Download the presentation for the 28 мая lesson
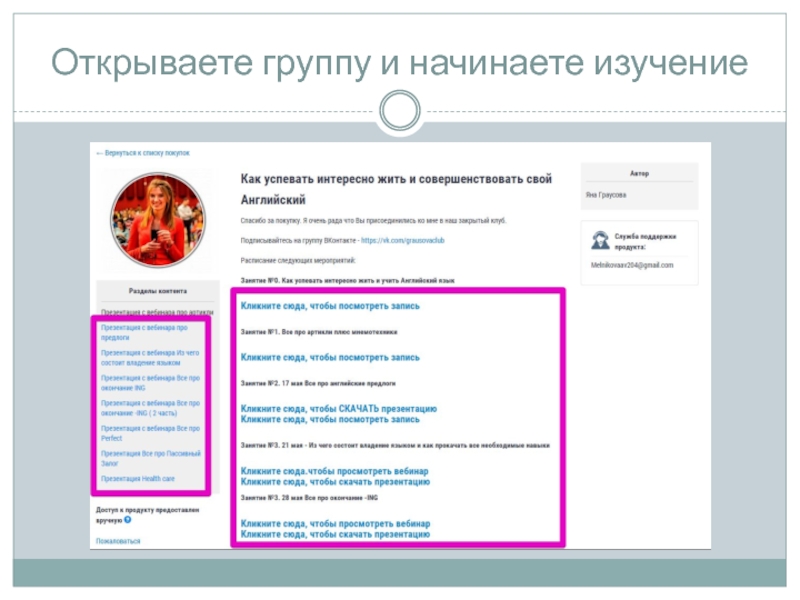The image size is (800, 600). [x=335, y=535]
